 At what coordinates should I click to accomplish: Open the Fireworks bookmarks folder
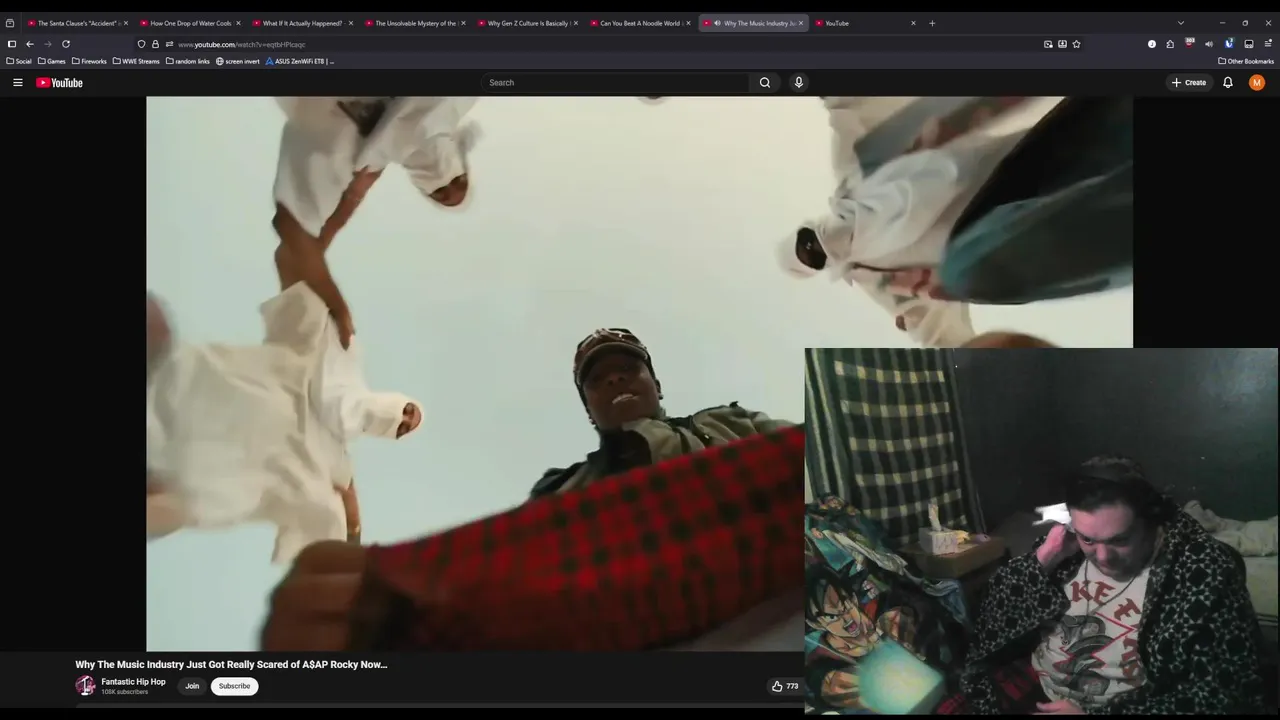pyautogui.click(x=89, y=61)
